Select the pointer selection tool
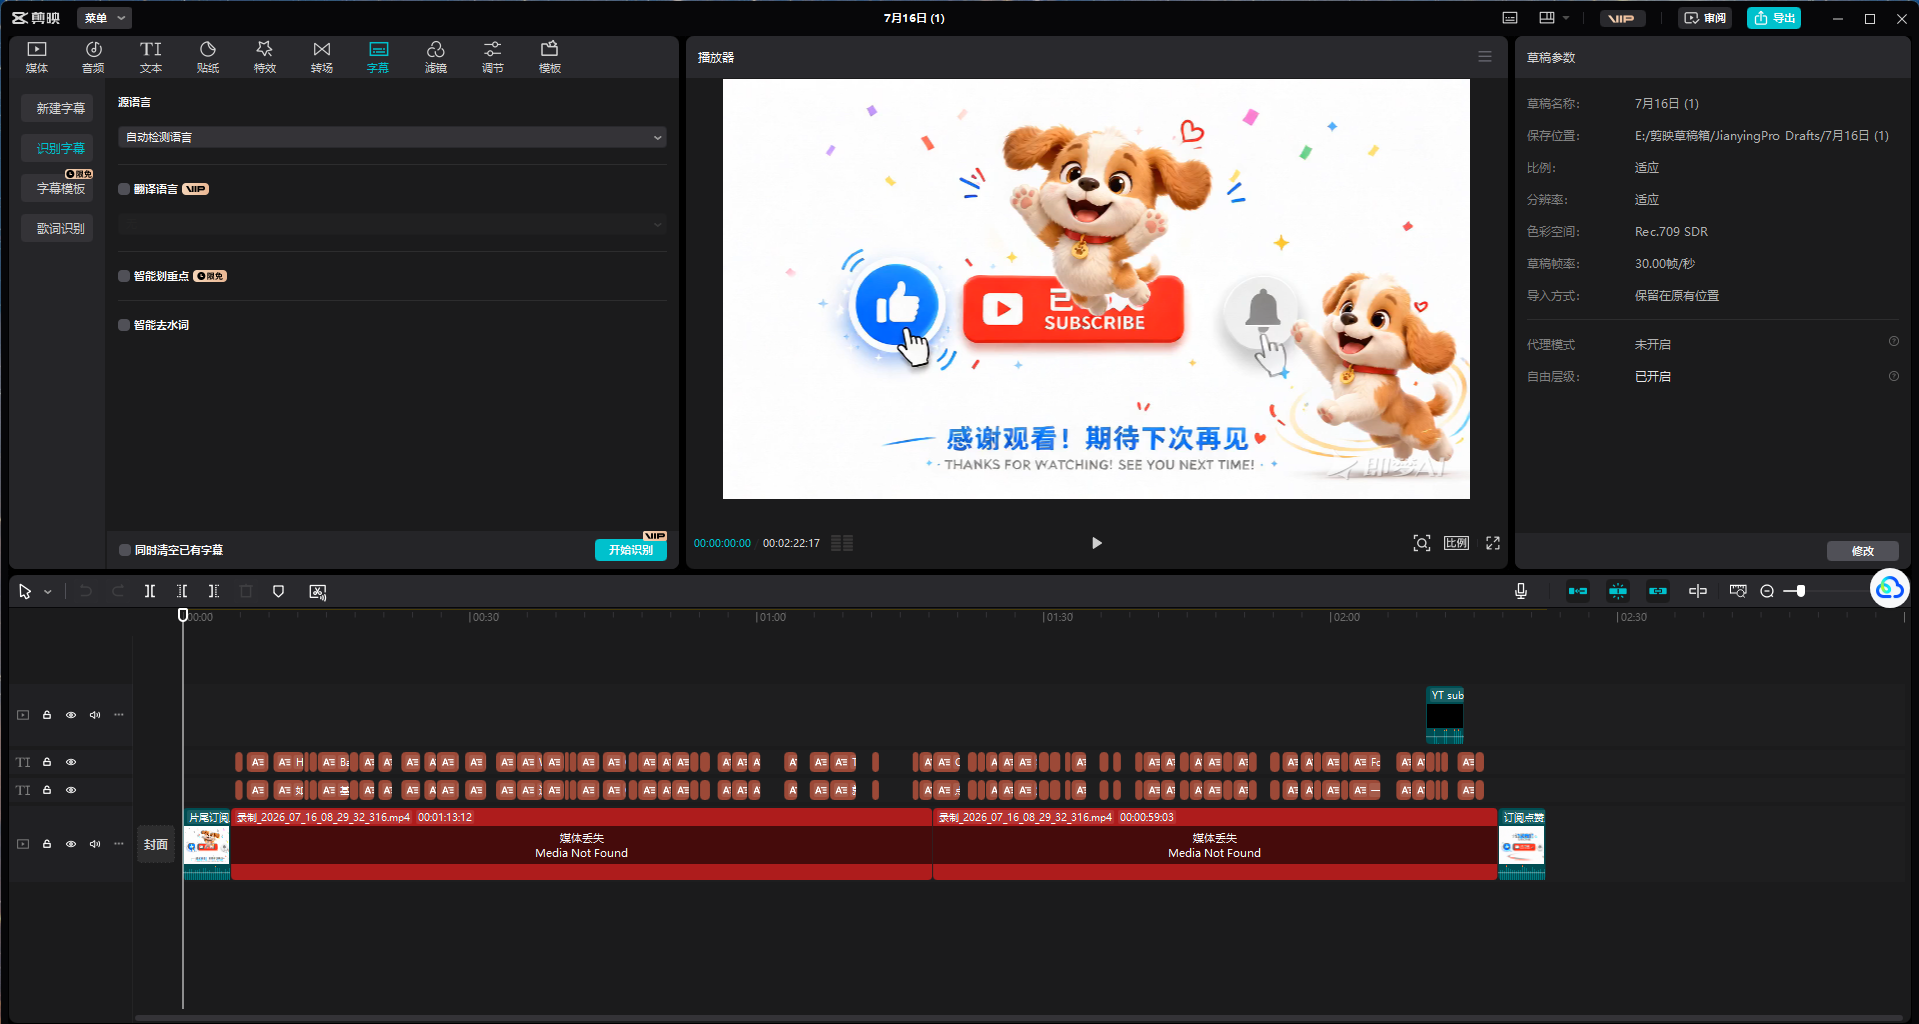This screenshot has height=1024, width=1919. (x=25, y=592)
